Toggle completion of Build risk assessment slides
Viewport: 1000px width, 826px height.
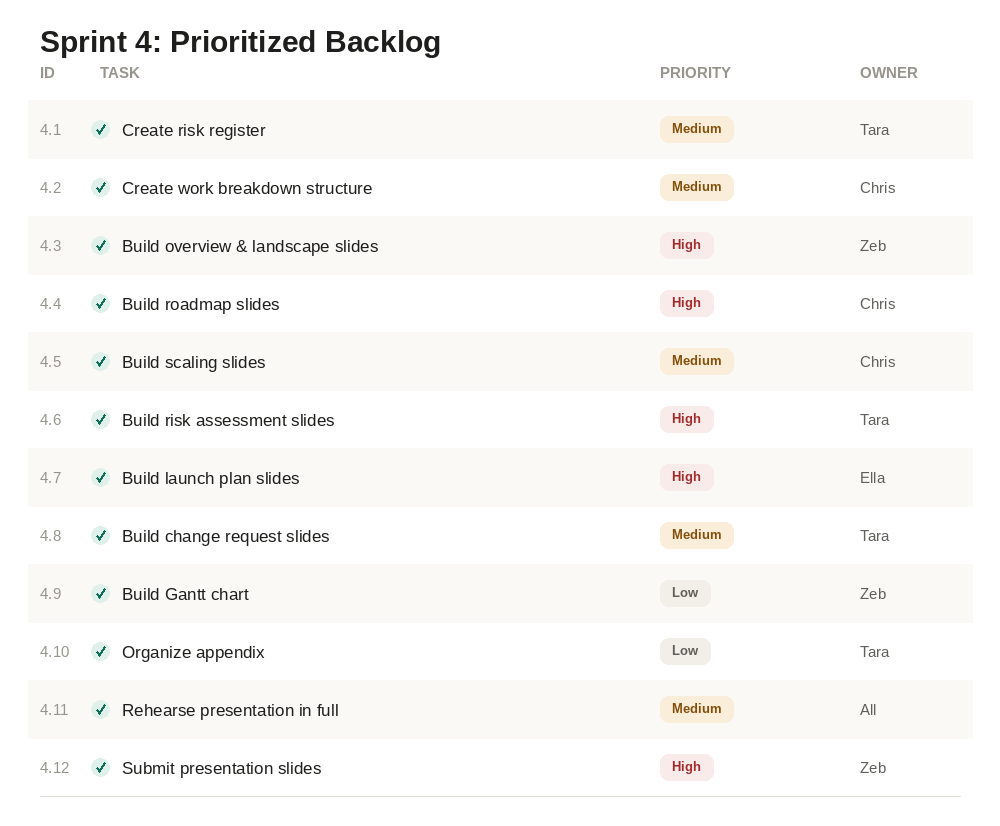tap(100, 420)
